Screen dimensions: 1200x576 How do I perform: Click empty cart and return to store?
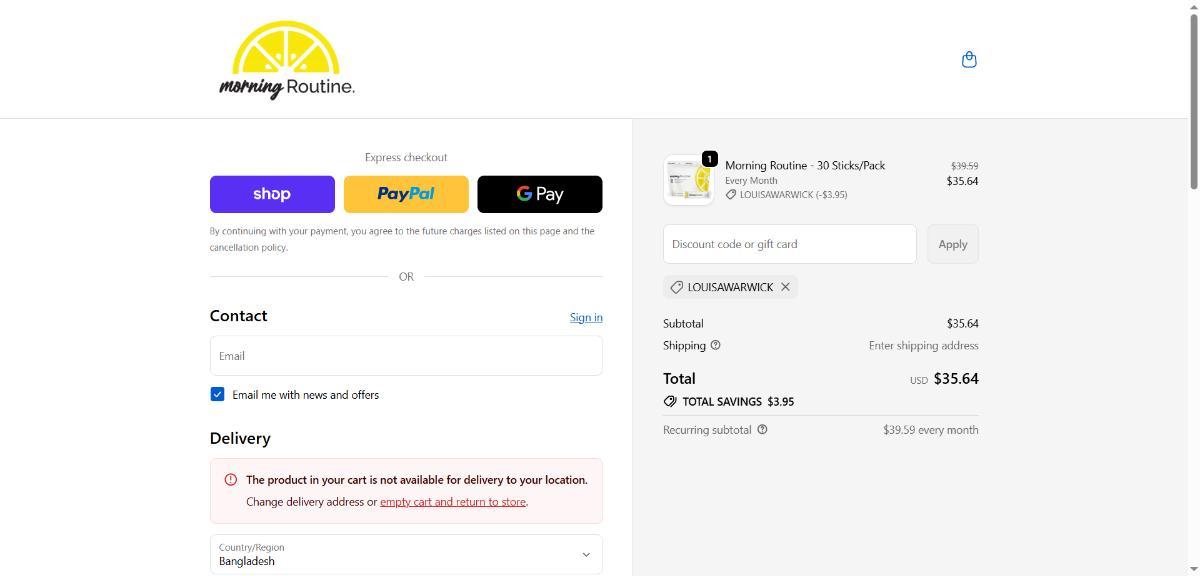pos(453,502)
